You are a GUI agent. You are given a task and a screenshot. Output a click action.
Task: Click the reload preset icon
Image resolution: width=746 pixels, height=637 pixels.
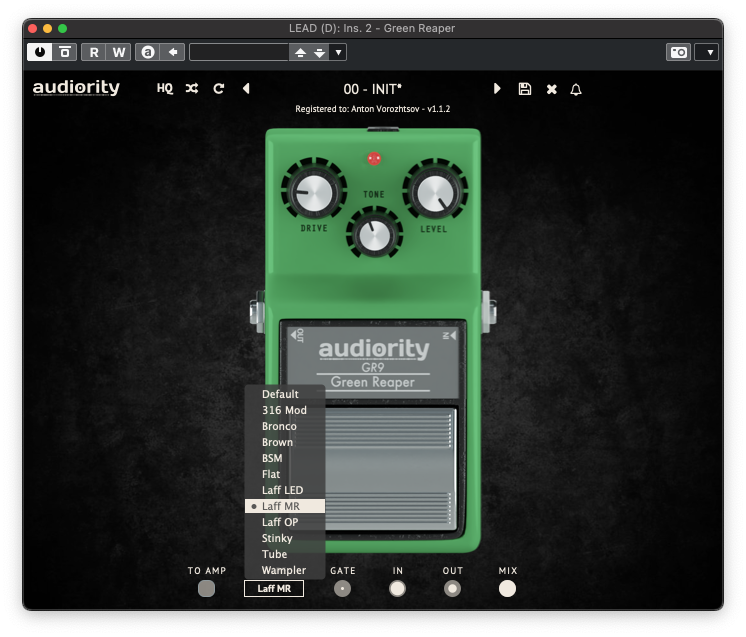(x=219, y=88)
